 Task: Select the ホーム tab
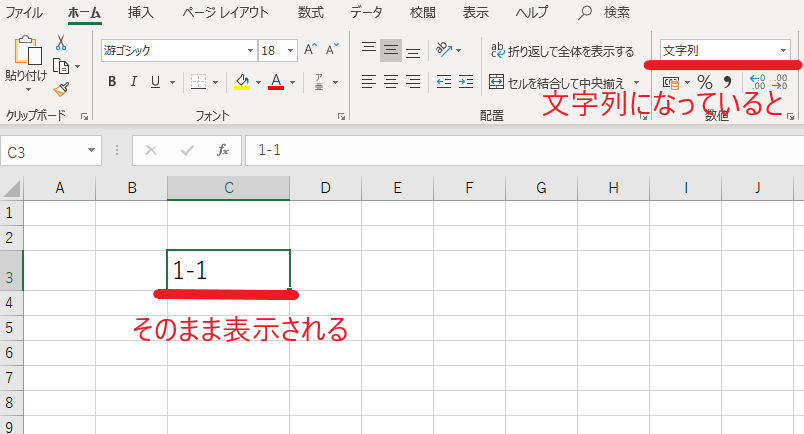[x=84, y=12]
